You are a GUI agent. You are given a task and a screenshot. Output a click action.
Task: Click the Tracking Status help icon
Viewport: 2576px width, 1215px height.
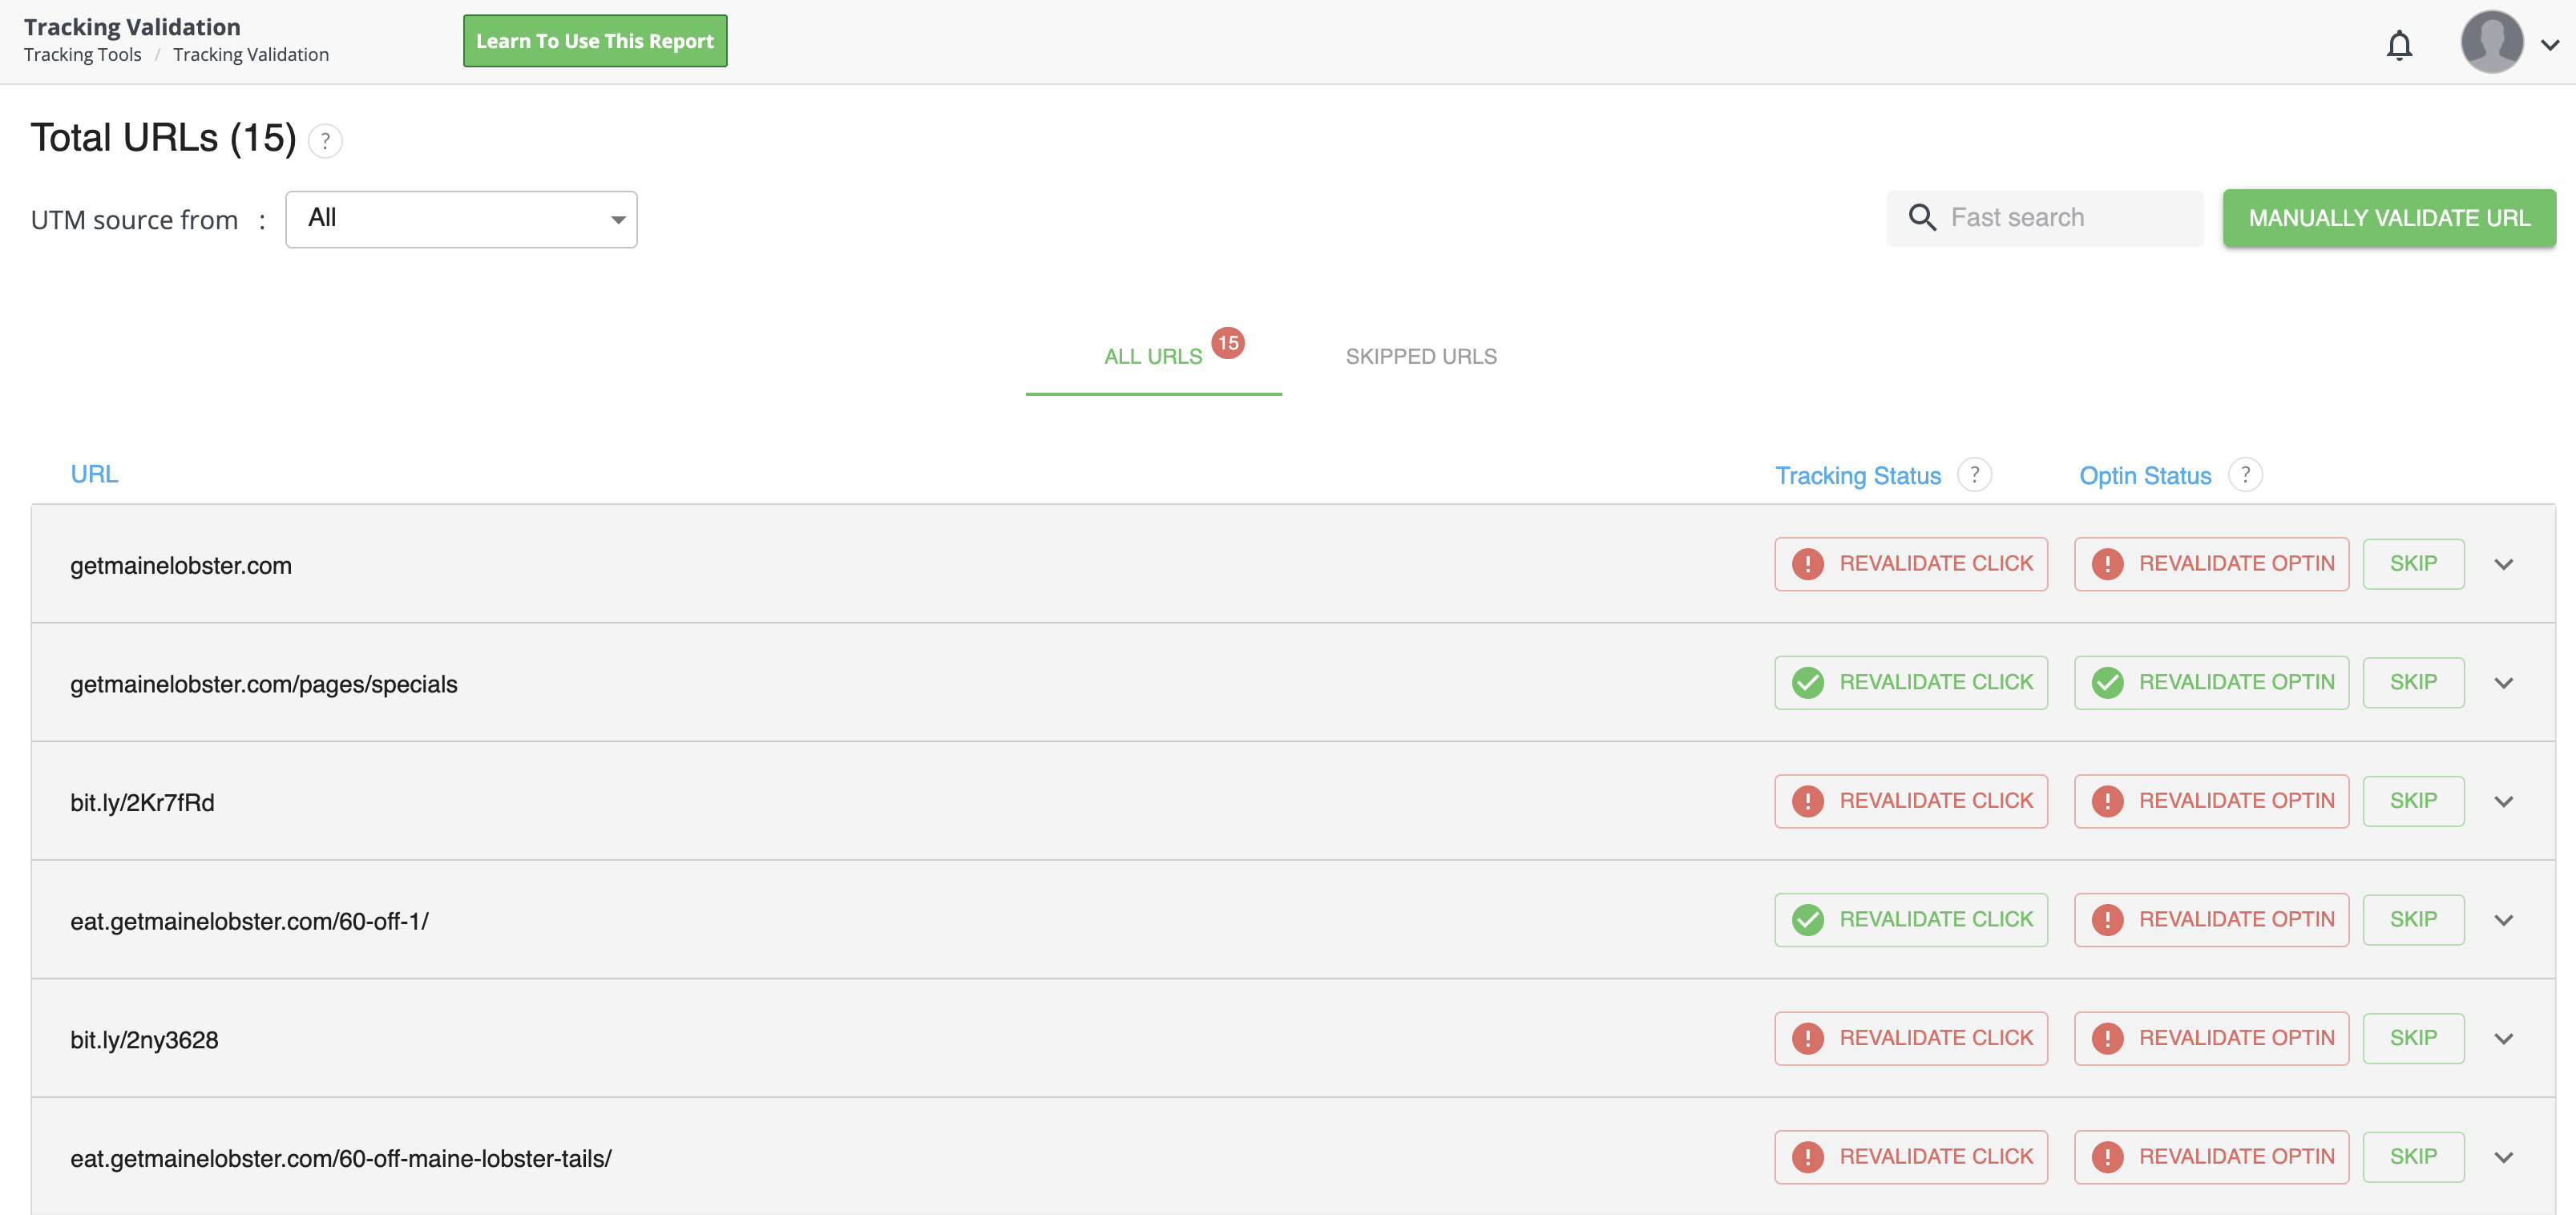1974,475
